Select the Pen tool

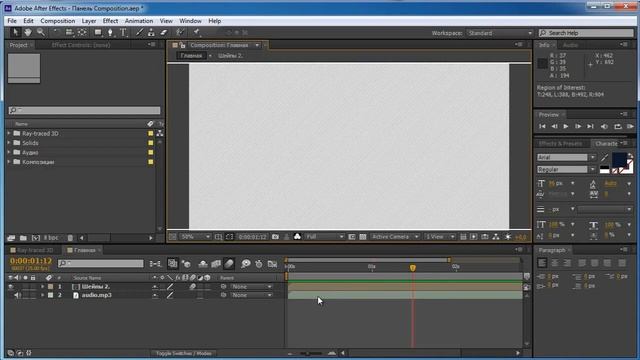[x=110, y=33]
